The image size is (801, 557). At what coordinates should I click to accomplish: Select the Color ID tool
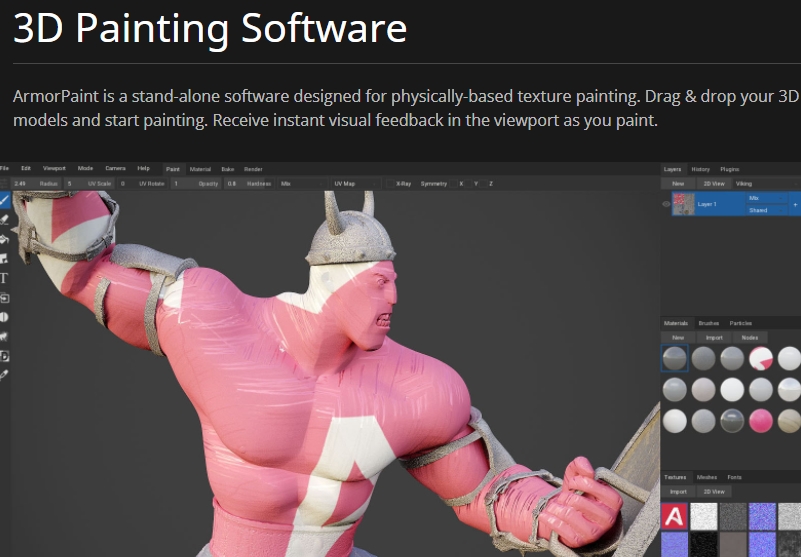(x=5, y=356)
